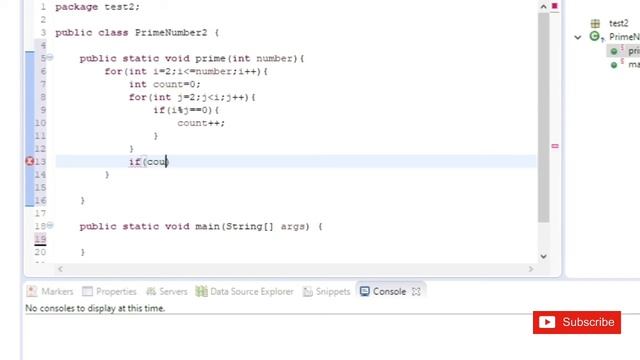Click the Properties tab icon

tap(87, 291)
